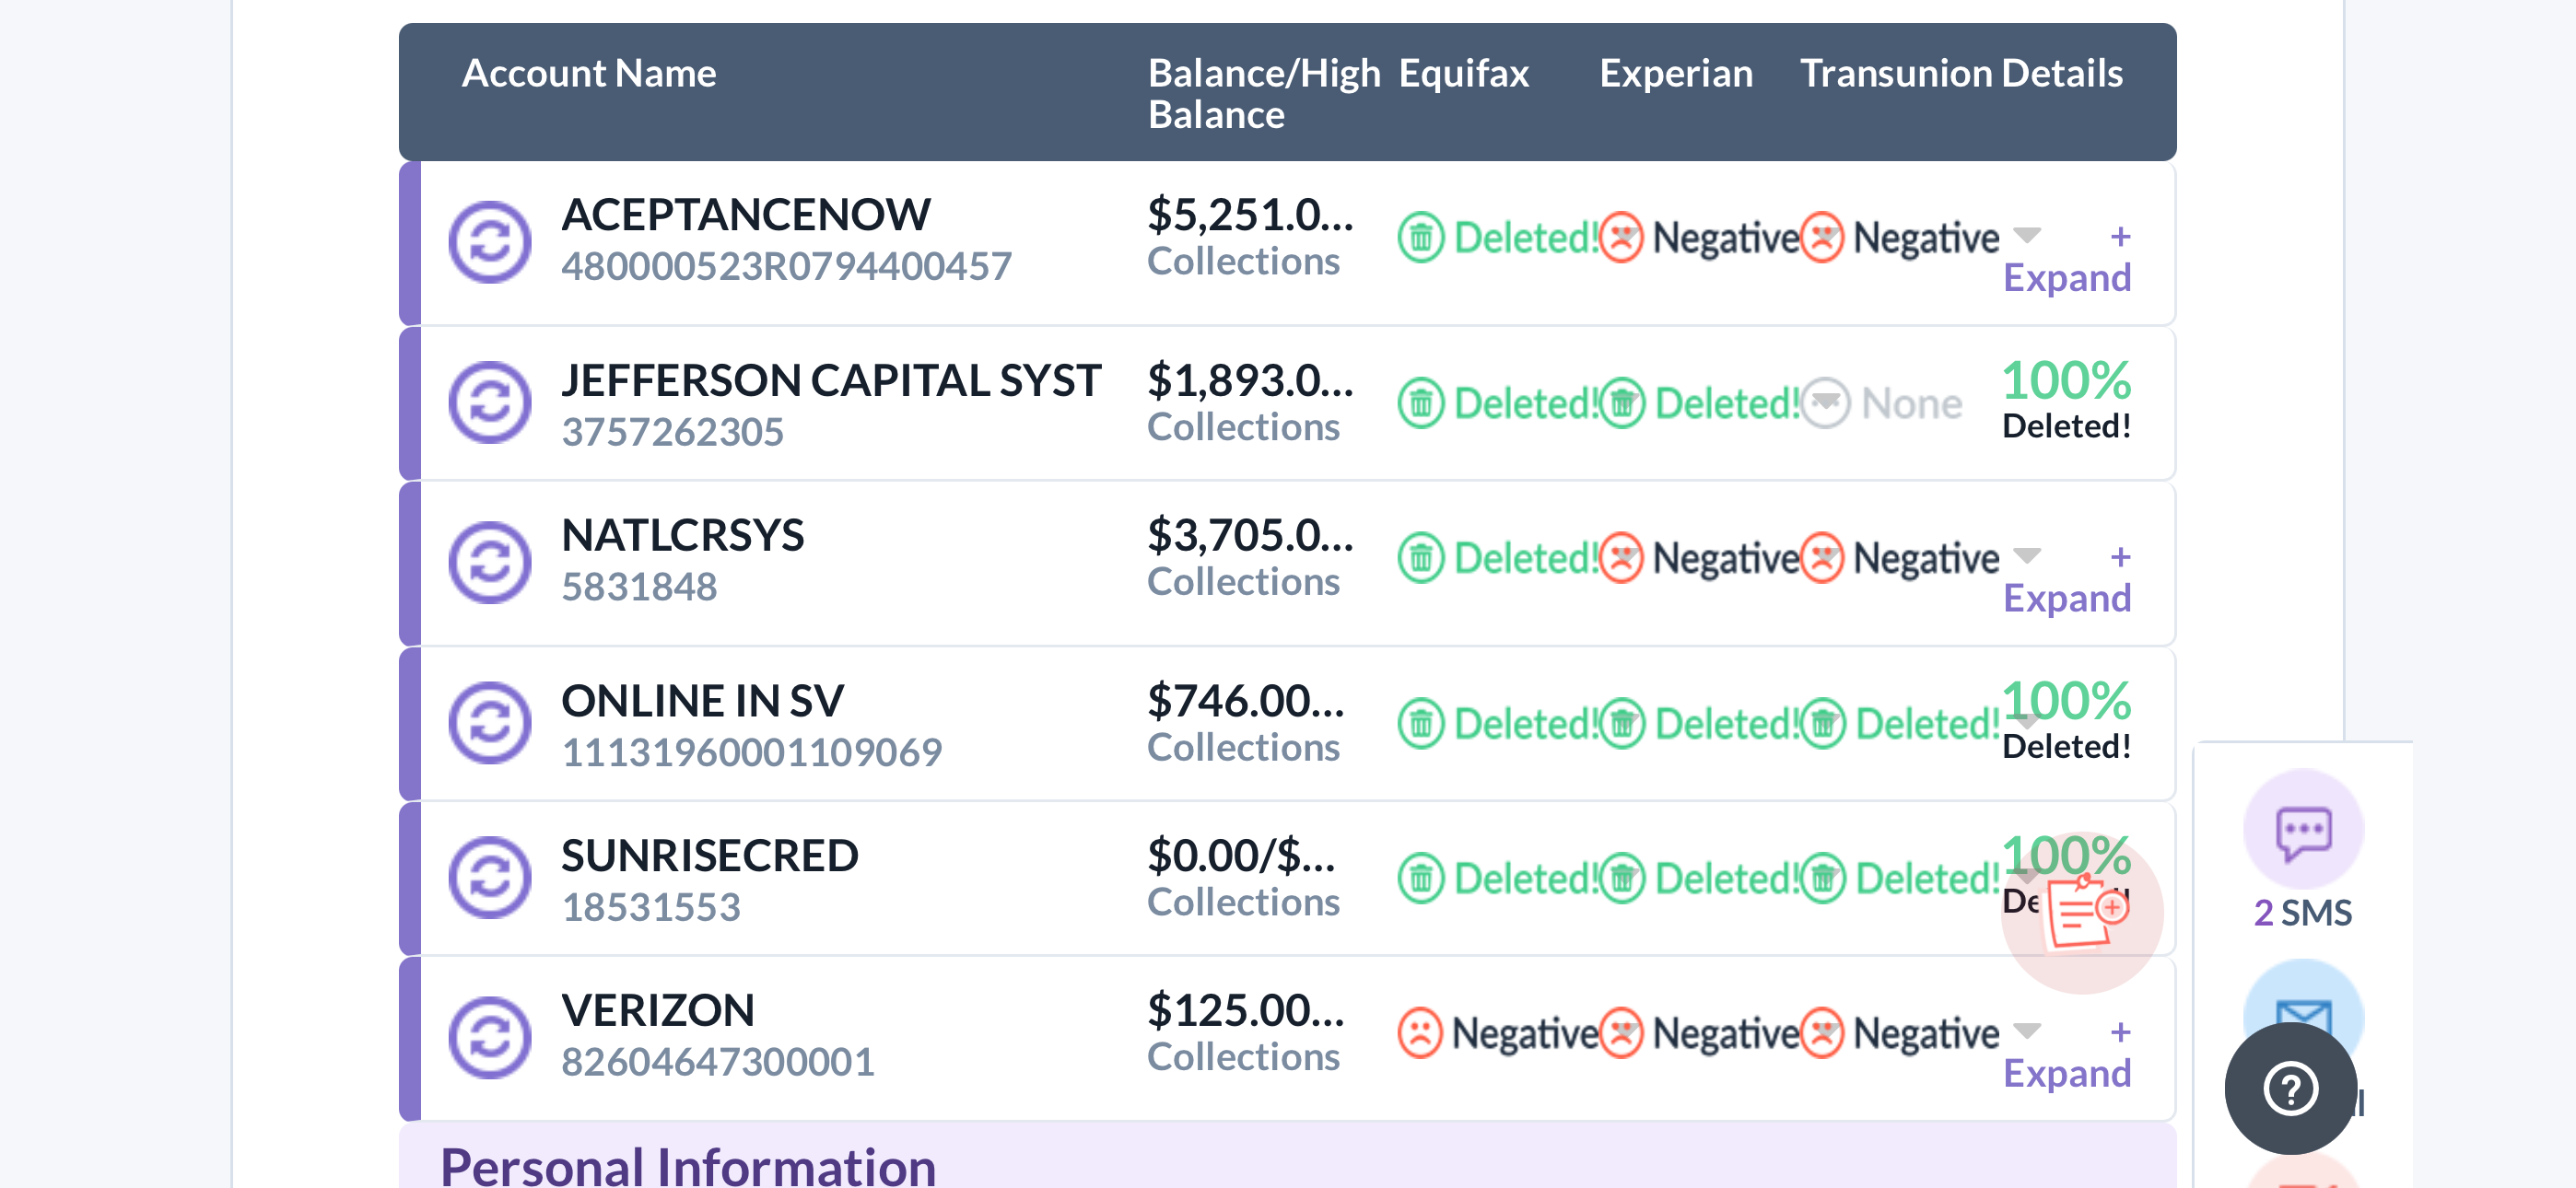2576x1188 pixels.
Task: Expand the ACEPTANCENOW account details
Action: 2067,277
